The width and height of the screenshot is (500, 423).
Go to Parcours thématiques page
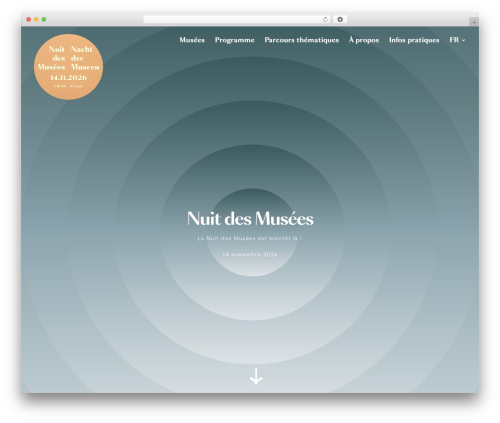(302, 40)
